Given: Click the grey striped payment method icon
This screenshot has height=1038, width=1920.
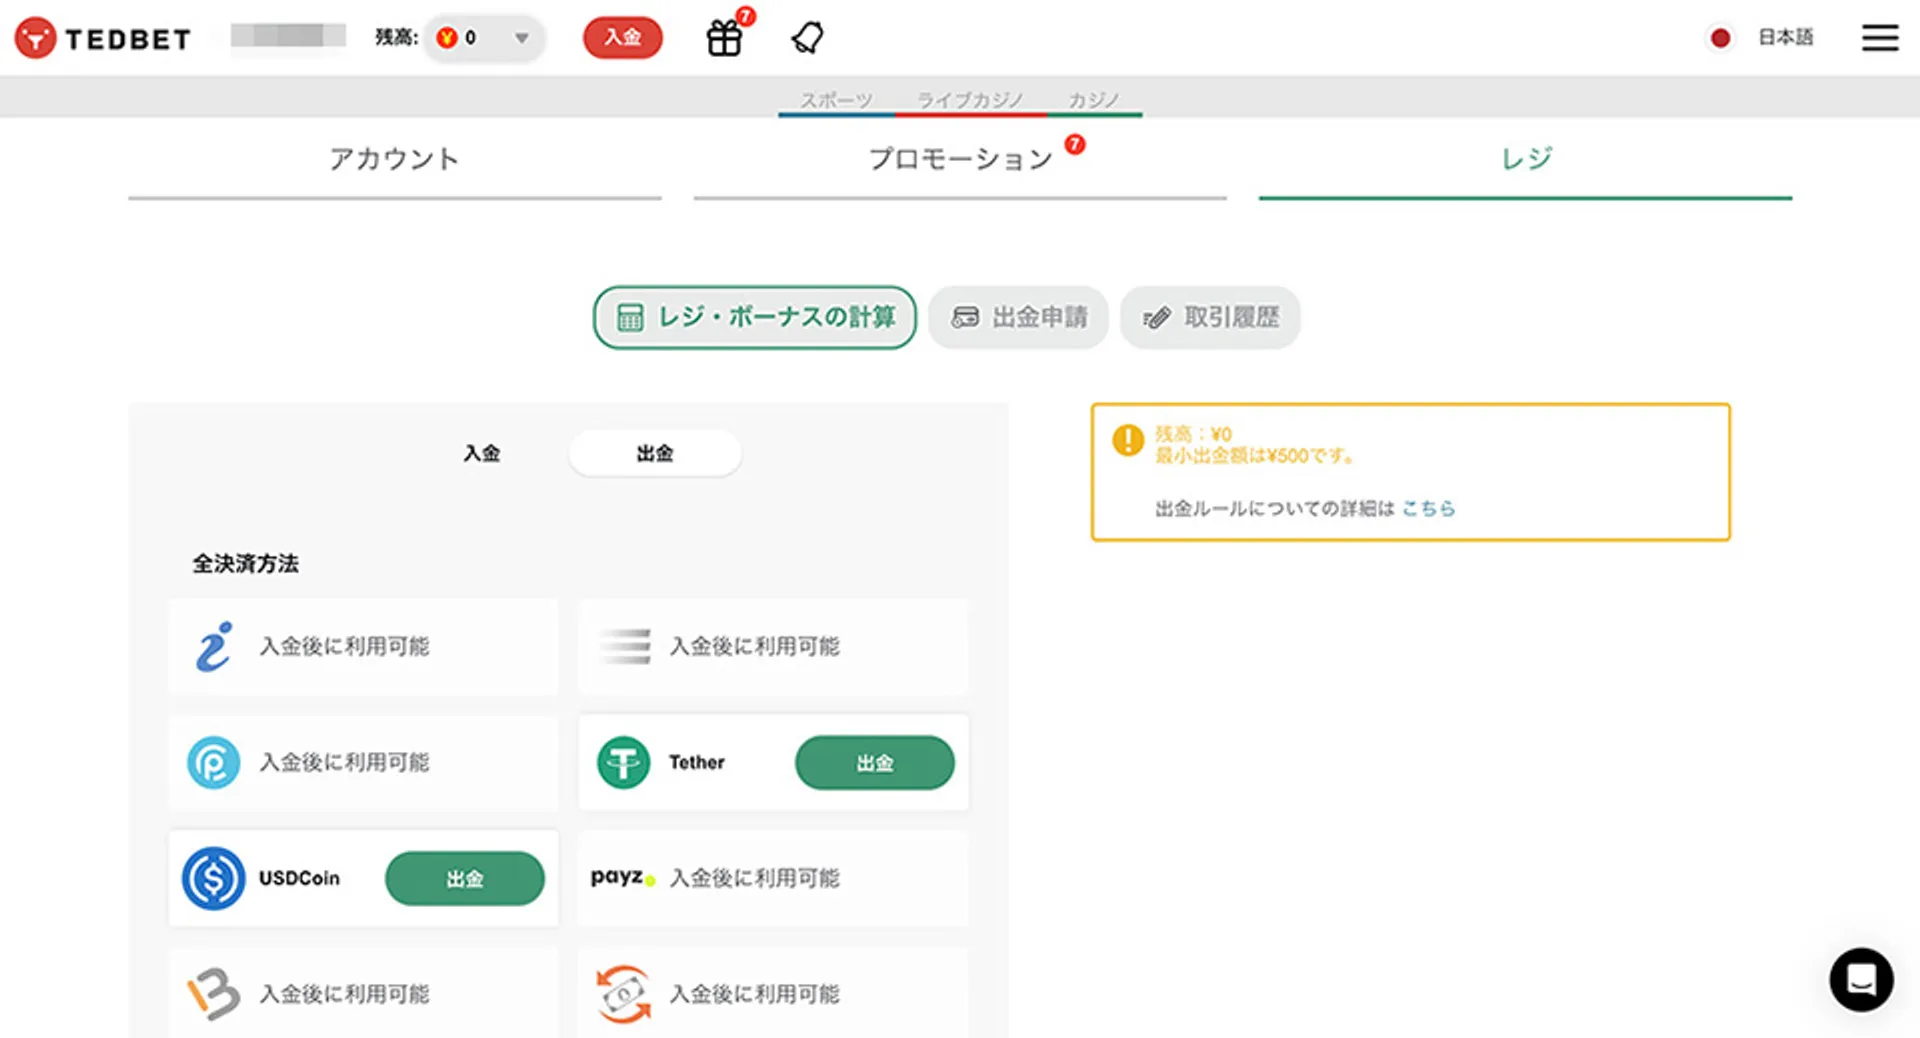Looking at the screenshot, I should [625, 646].
